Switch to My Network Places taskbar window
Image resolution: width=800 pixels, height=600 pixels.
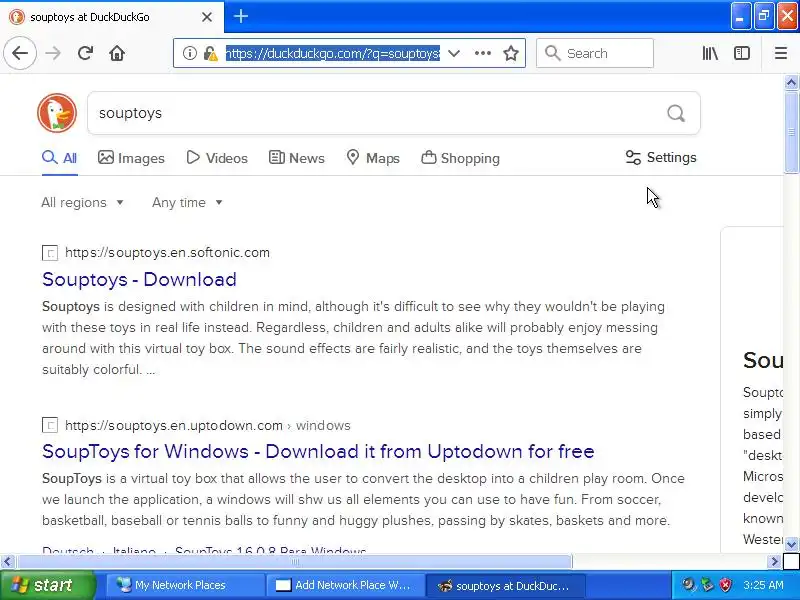click(184, 585)
